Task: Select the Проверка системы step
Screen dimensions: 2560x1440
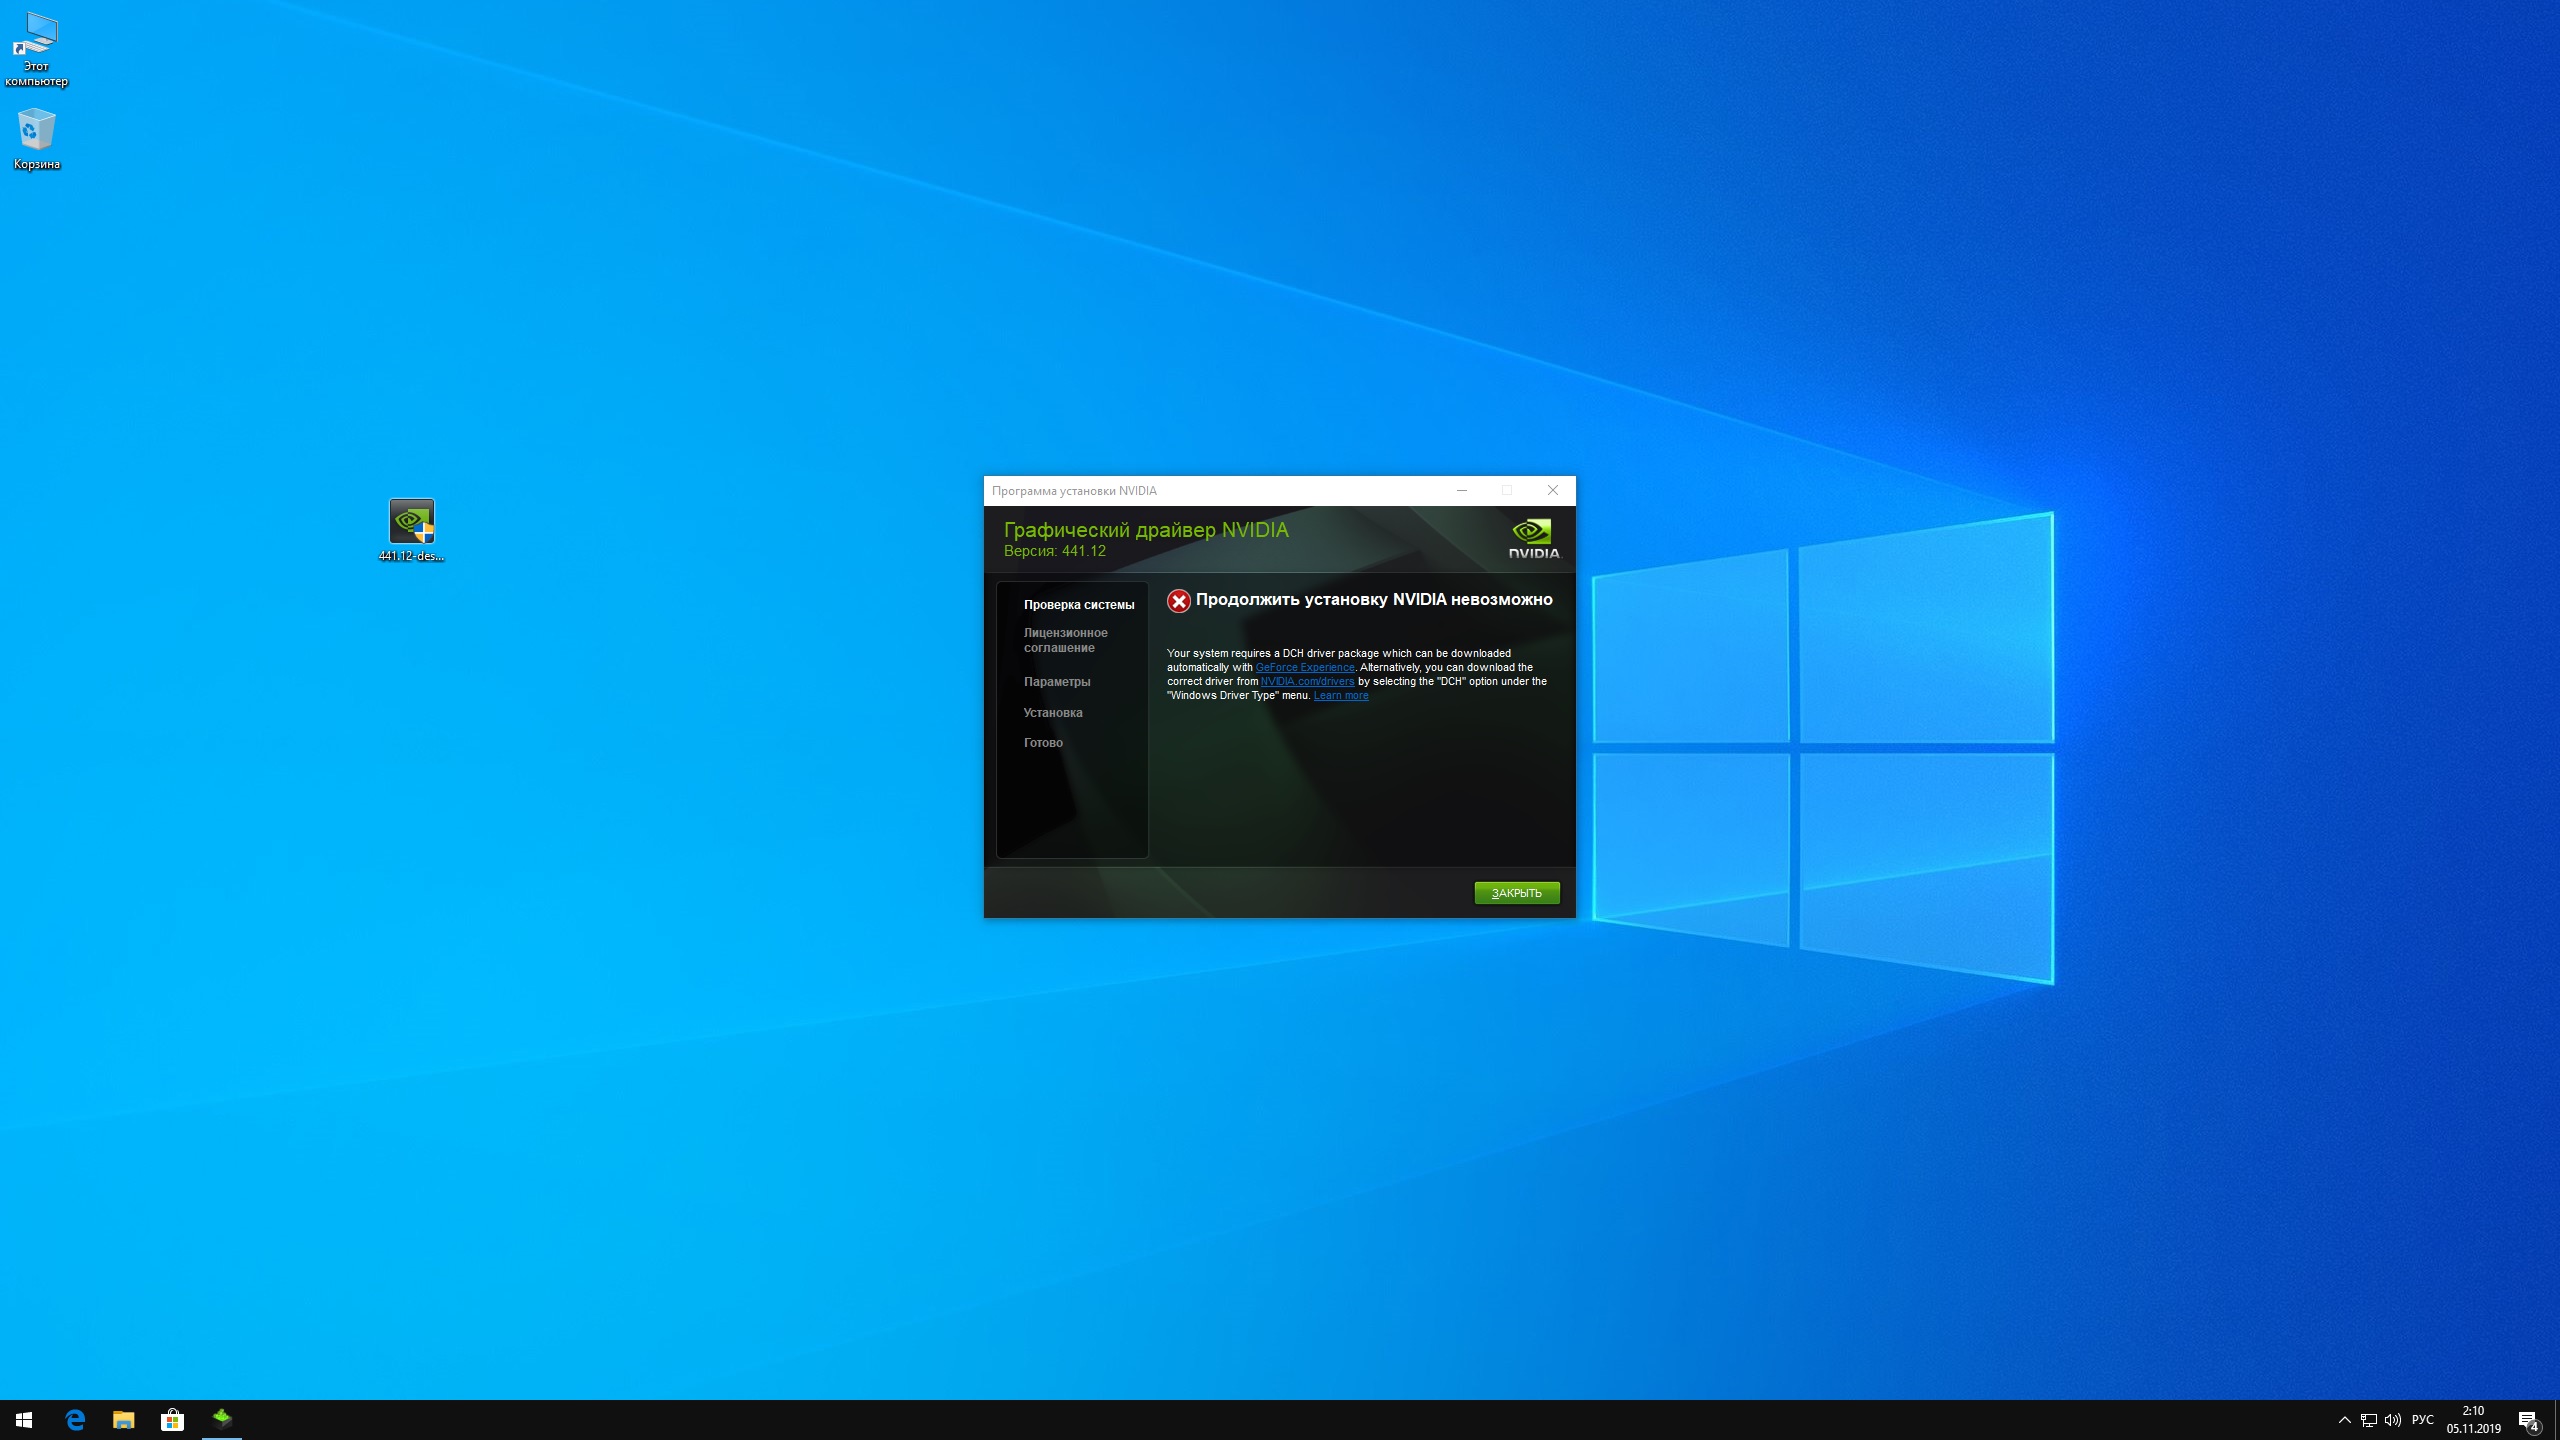Action: [1078, 605]
